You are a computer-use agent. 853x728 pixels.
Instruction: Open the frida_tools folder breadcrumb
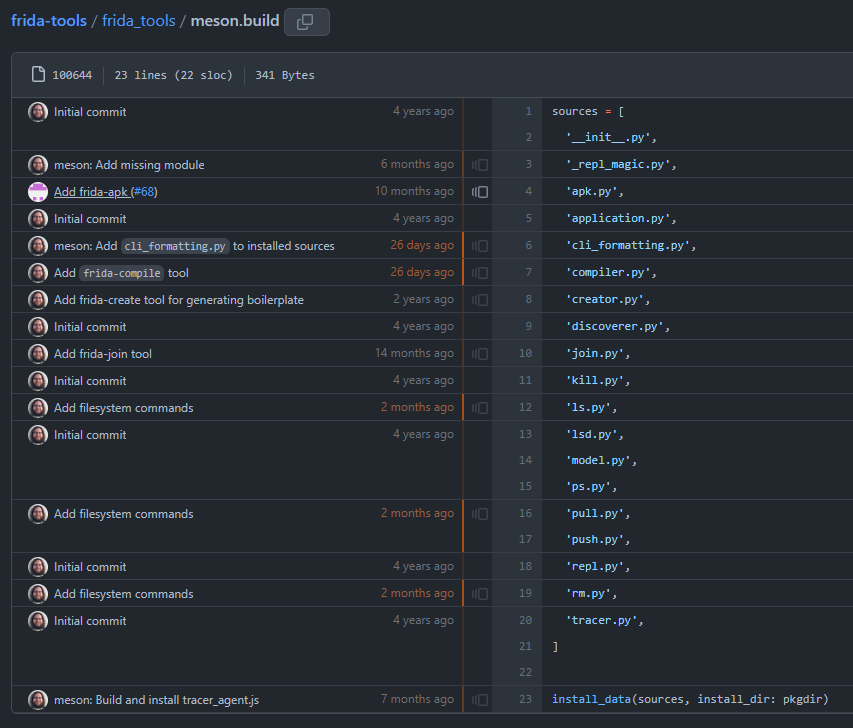(x=139, y=21)
